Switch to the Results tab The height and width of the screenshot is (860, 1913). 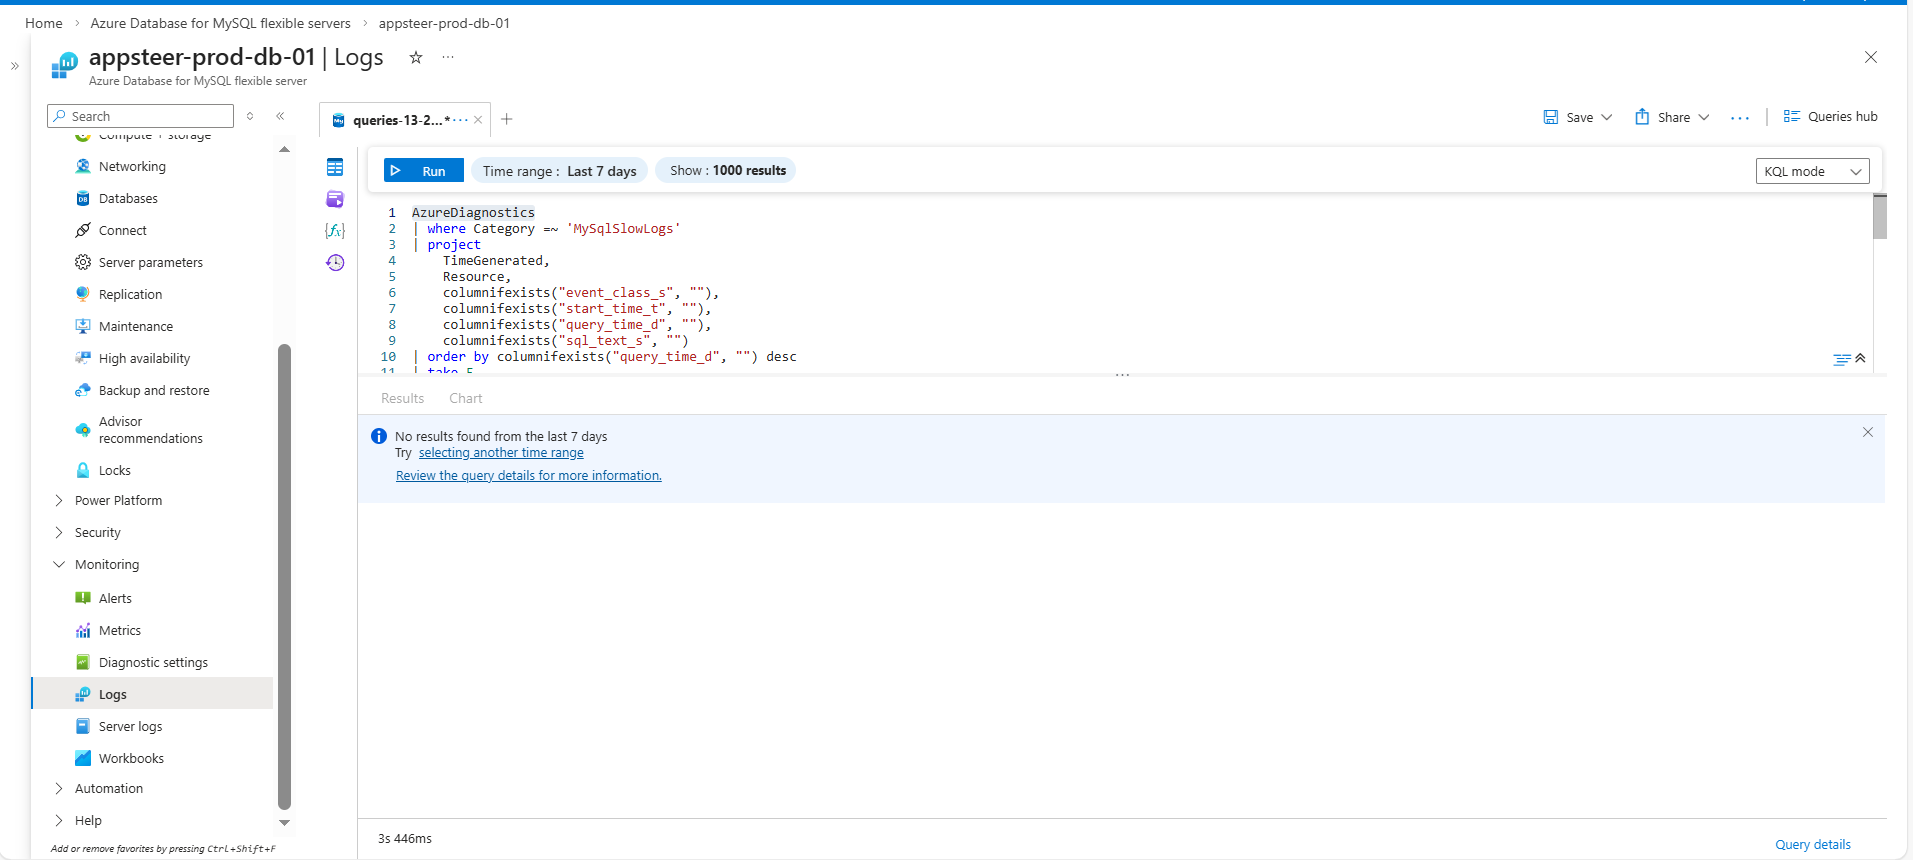point(402,398)
